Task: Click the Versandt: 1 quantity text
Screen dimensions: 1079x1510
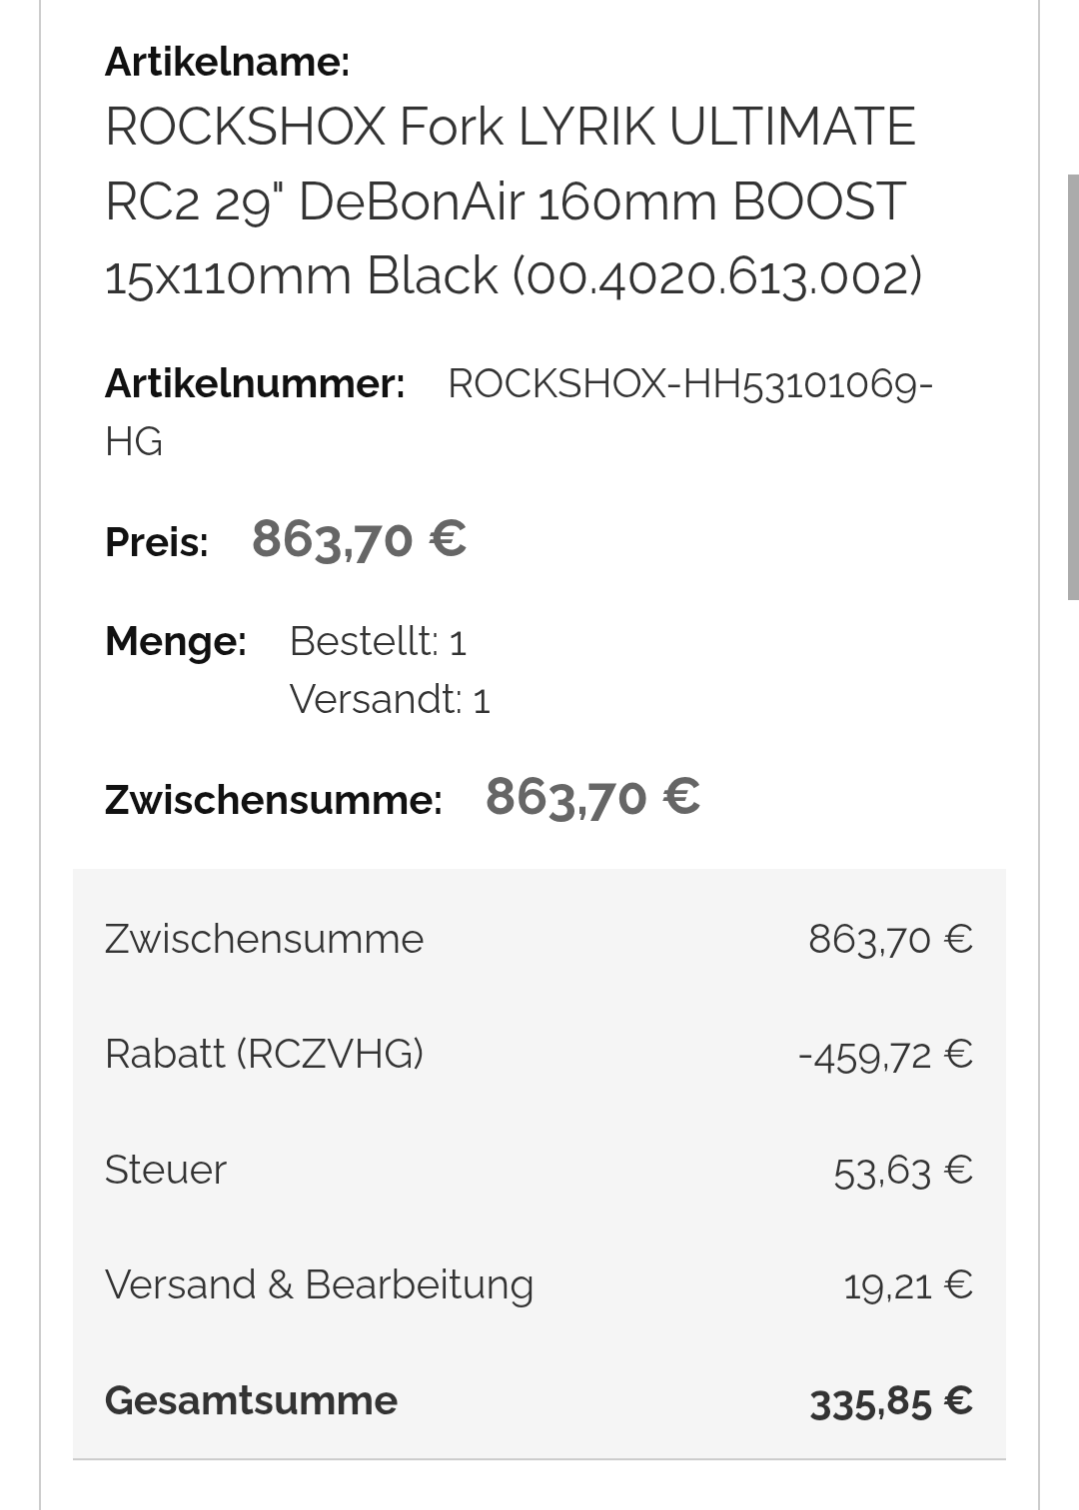Action: coord(390,699)
